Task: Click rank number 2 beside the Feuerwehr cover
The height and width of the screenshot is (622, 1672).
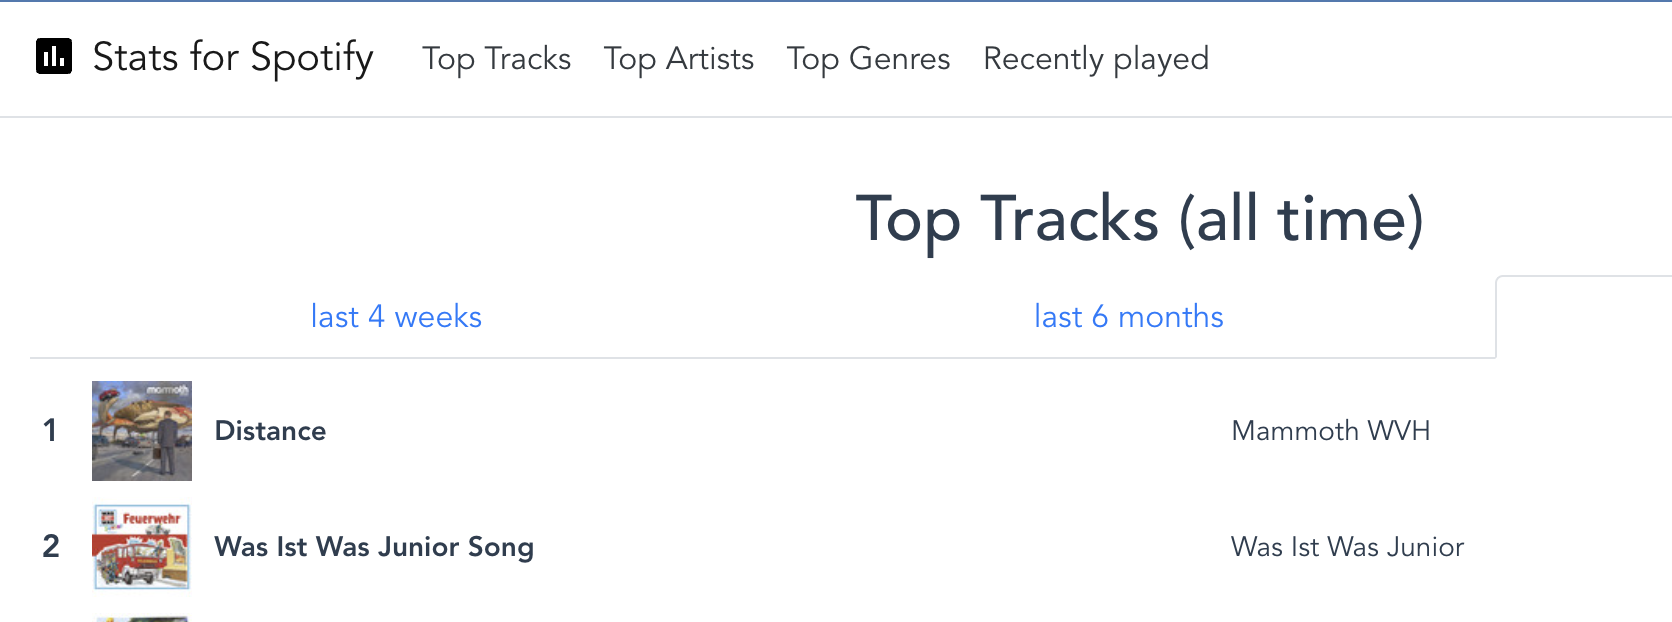Action: (51, 547)
